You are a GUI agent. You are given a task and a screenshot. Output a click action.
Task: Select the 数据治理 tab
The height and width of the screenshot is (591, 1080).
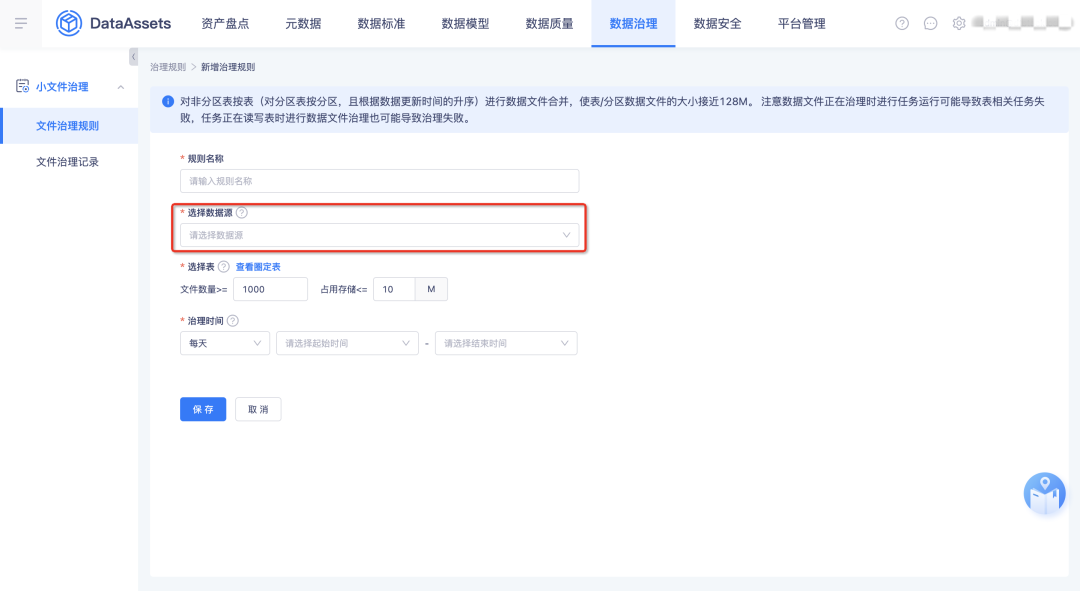(633, 23)
